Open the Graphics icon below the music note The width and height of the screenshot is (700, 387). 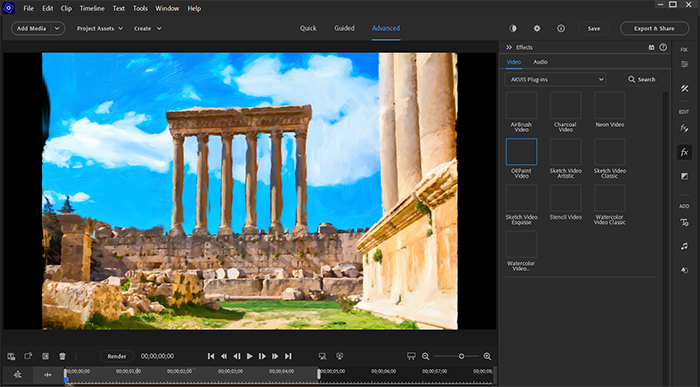pos(684,270)
